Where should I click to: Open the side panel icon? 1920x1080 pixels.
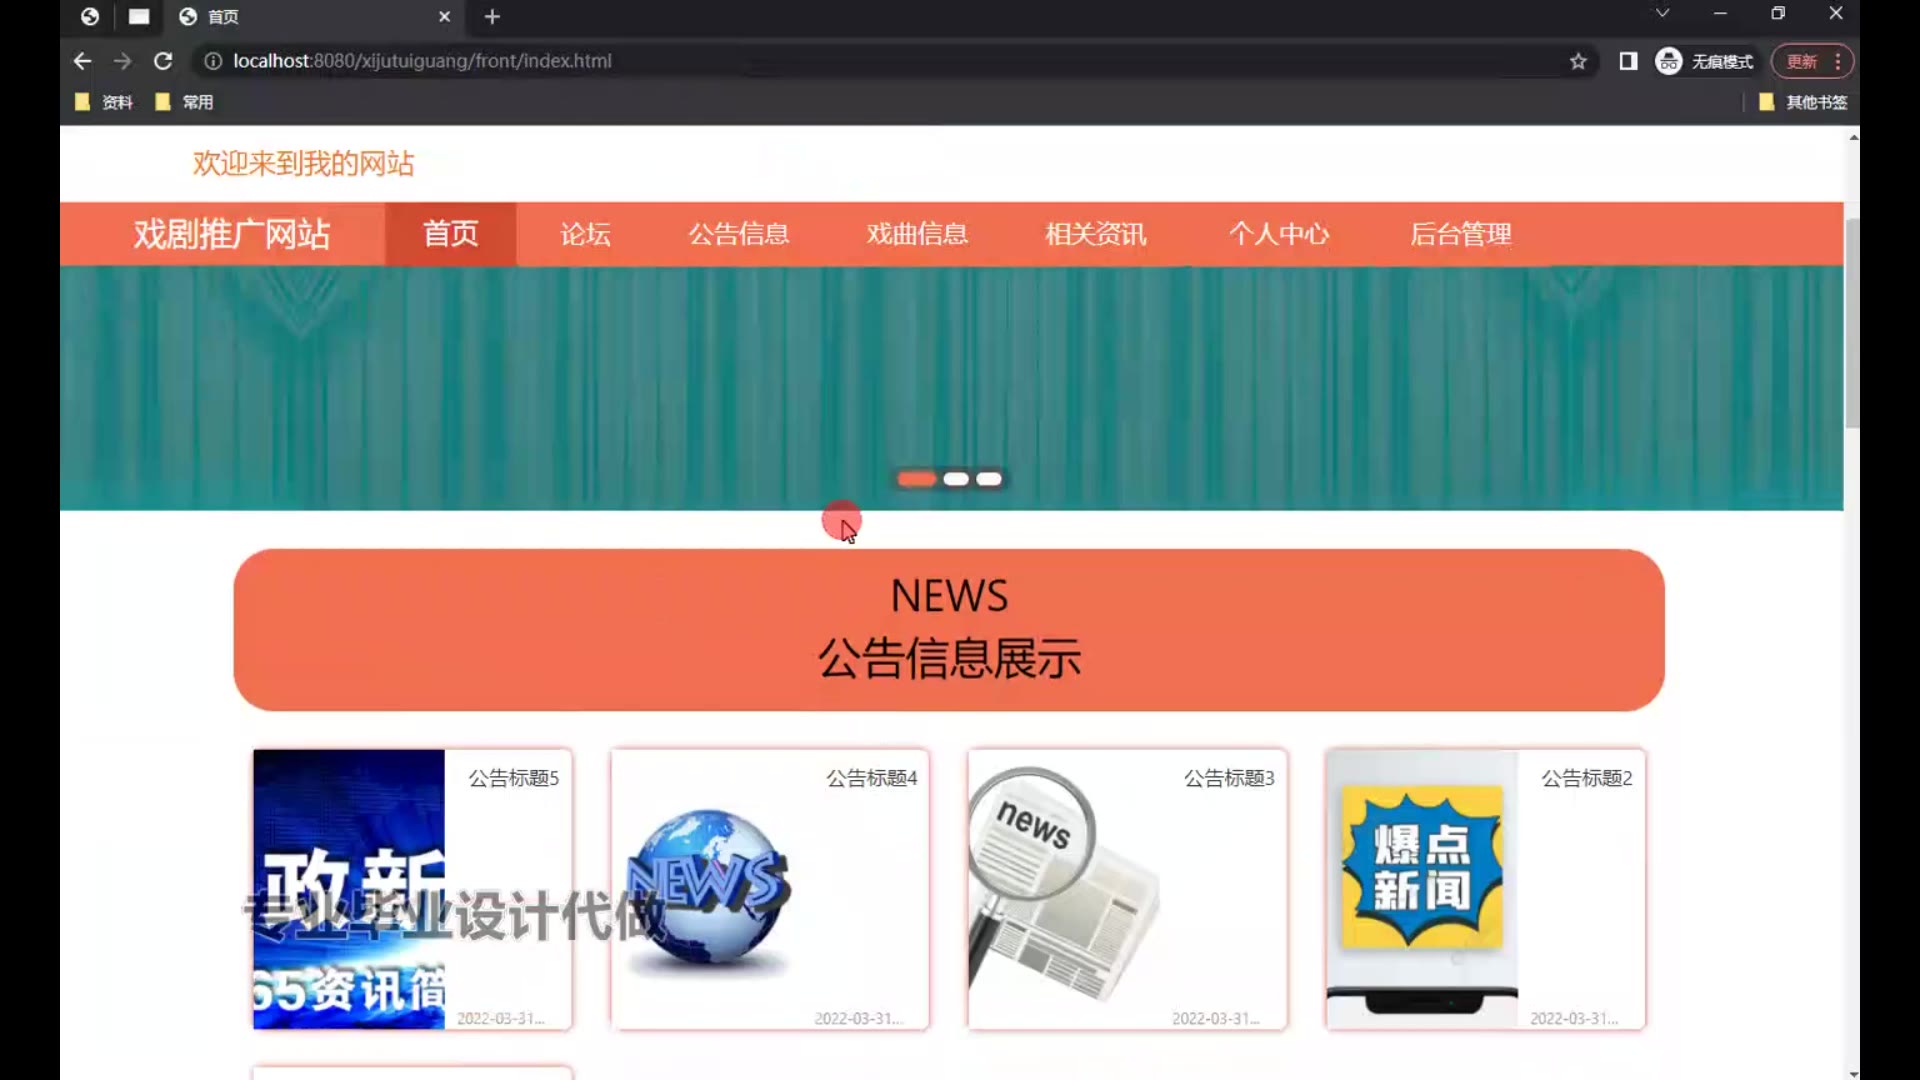[x=1628, y=61]
